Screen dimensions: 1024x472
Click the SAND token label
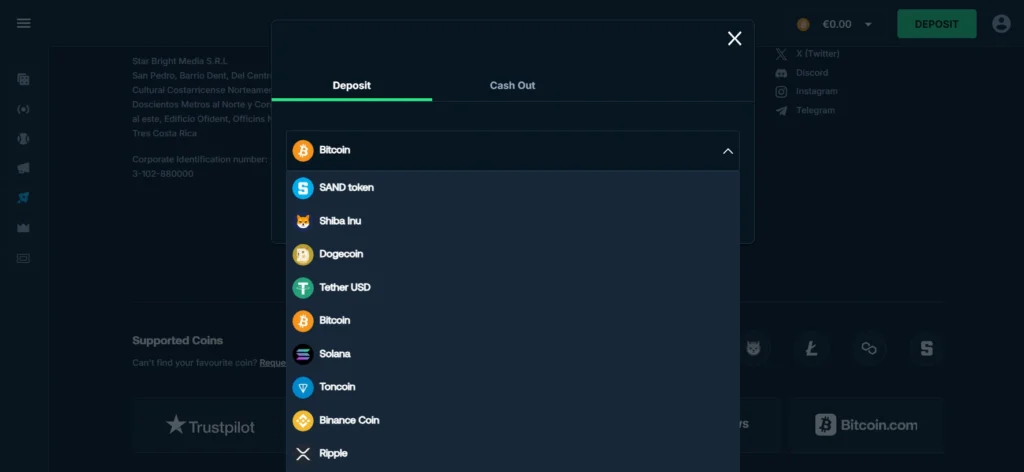(346, 187)
